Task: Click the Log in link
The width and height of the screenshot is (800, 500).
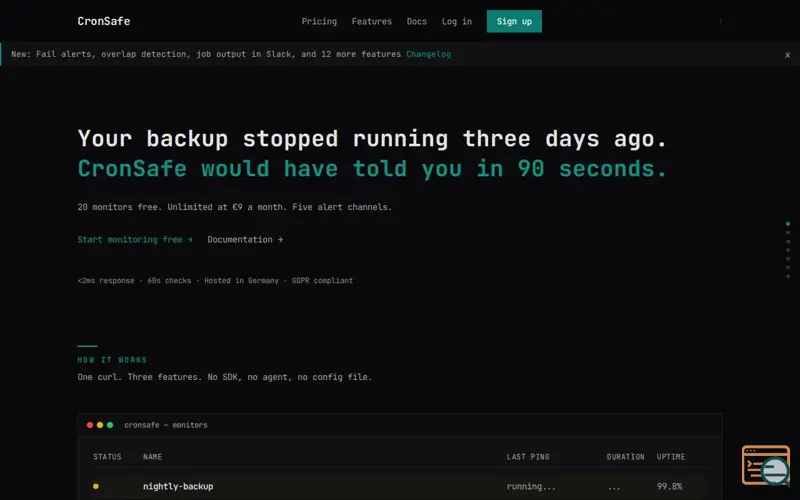Action: tap(457, 21)
